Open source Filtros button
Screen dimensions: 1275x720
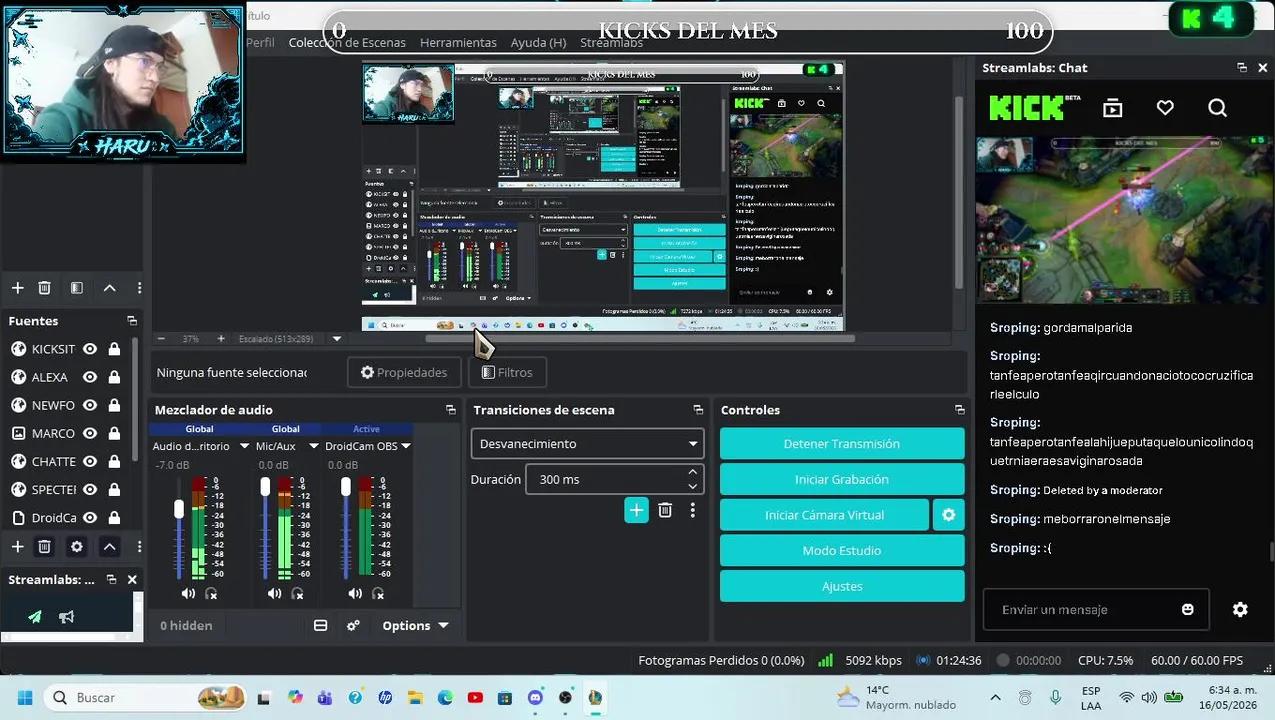[507, 372]
